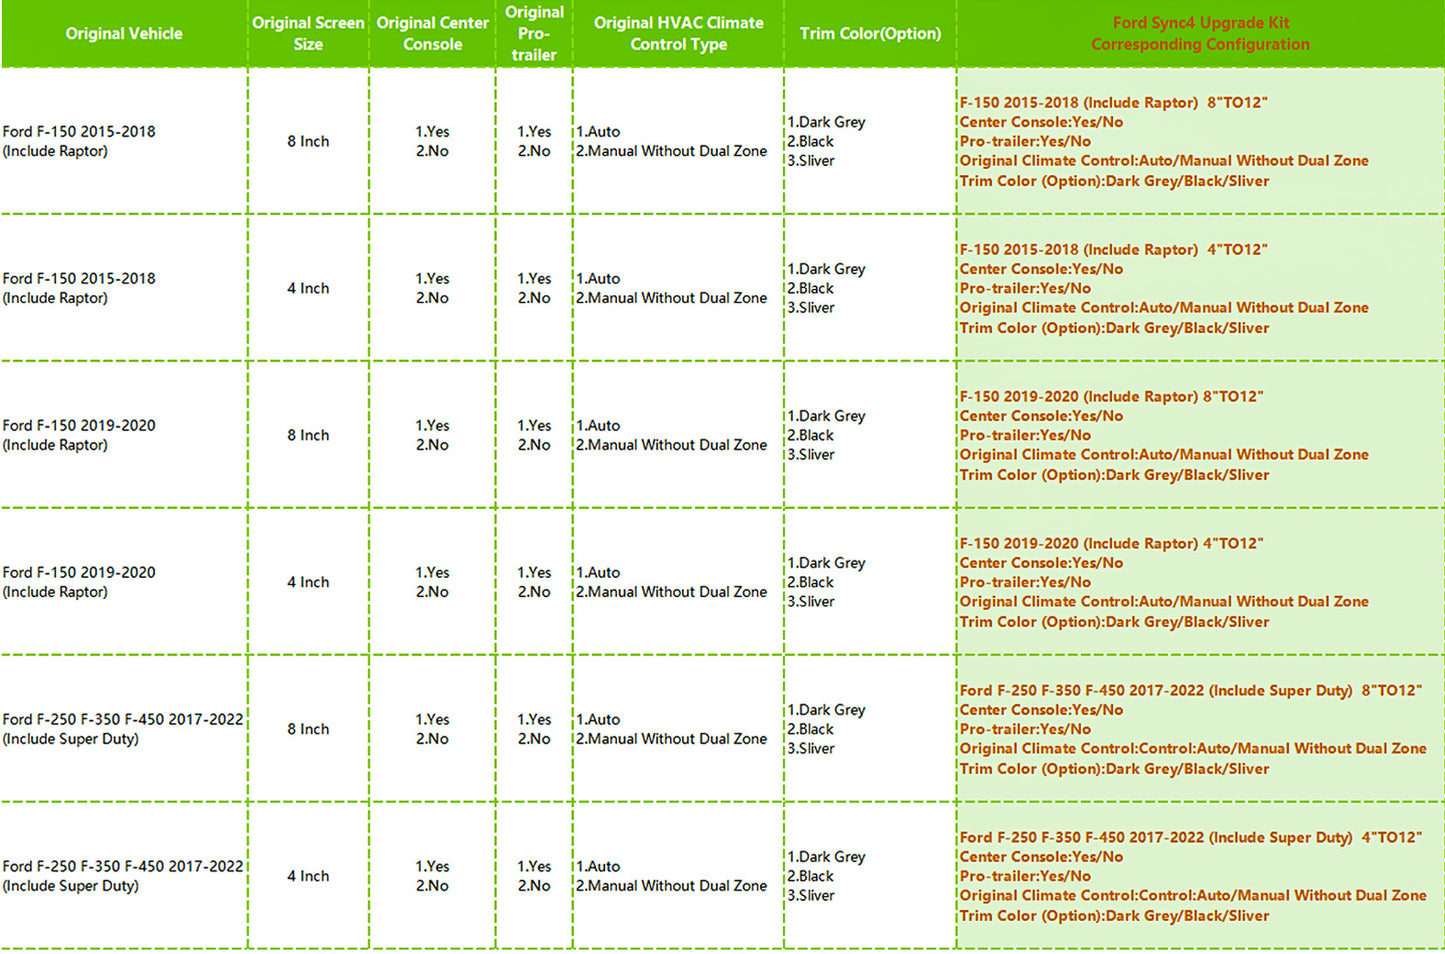Click the Original Center Console header
Image resolution: width=1445 pixels, height=954 pixels.
[x=432, y=34]
